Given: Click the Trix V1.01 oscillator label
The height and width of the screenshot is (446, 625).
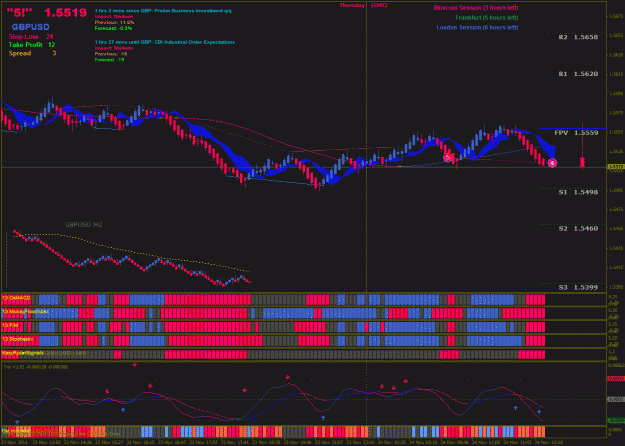Looking at the screenshot, I should point(35,367).
